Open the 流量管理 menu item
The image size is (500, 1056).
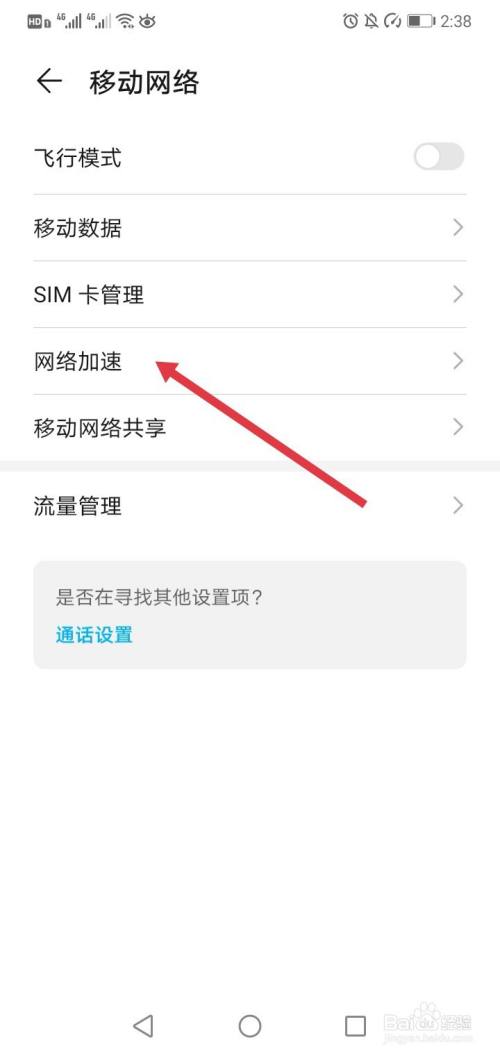pos(250,505)
